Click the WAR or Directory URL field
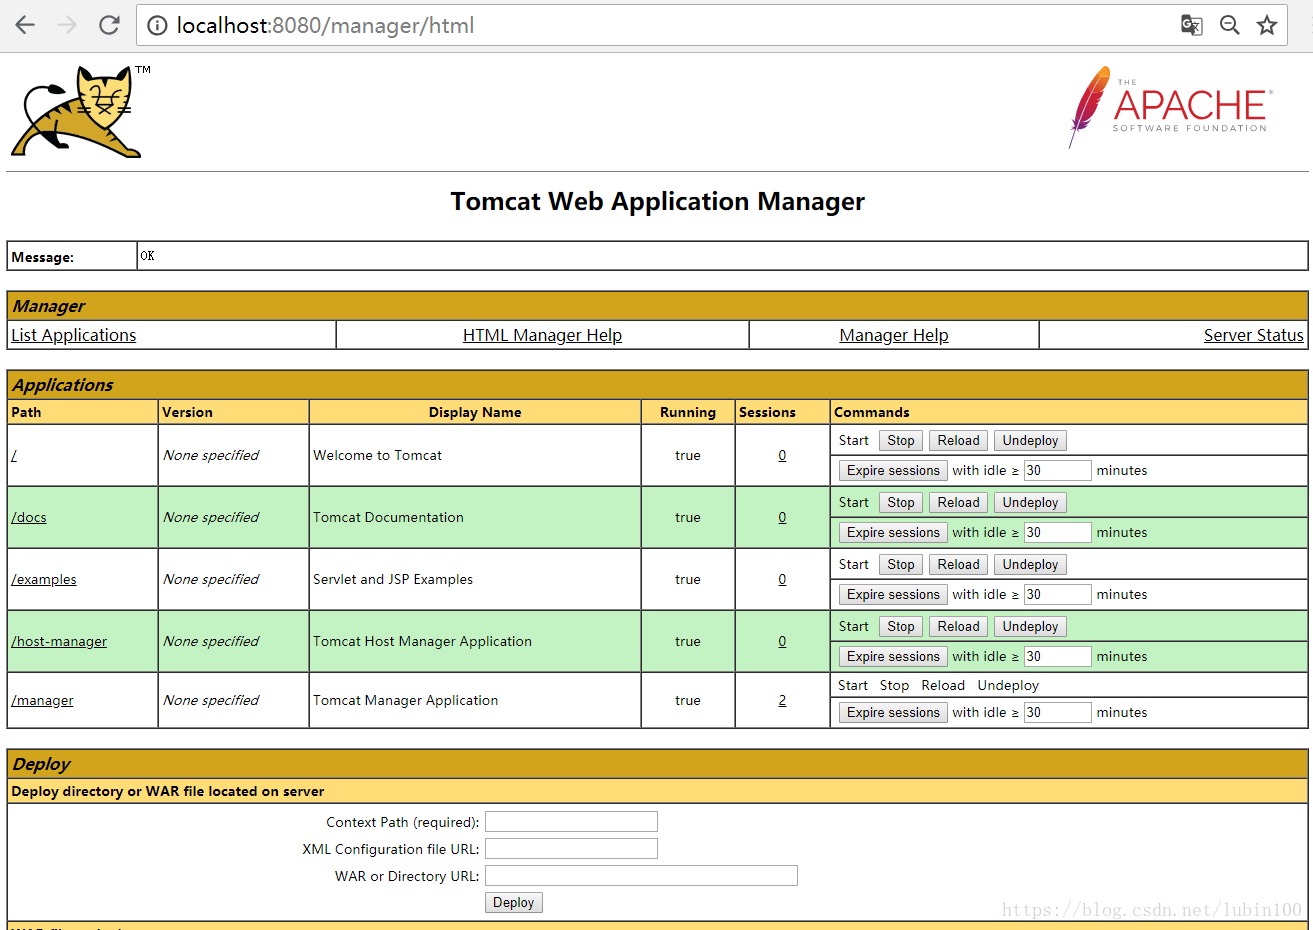 (x=641, y=876)
